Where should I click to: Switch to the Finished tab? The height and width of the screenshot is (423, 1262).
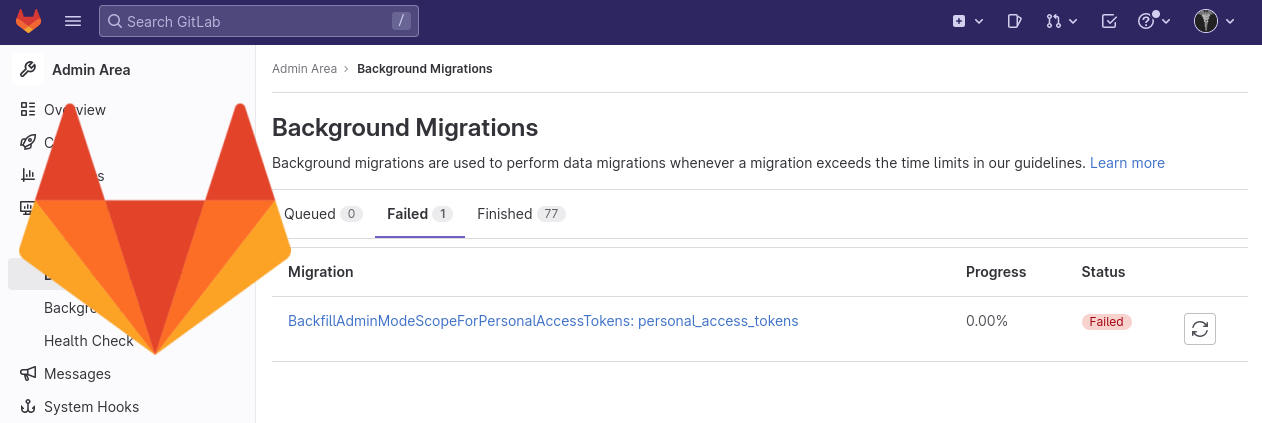tap(521, 214)
